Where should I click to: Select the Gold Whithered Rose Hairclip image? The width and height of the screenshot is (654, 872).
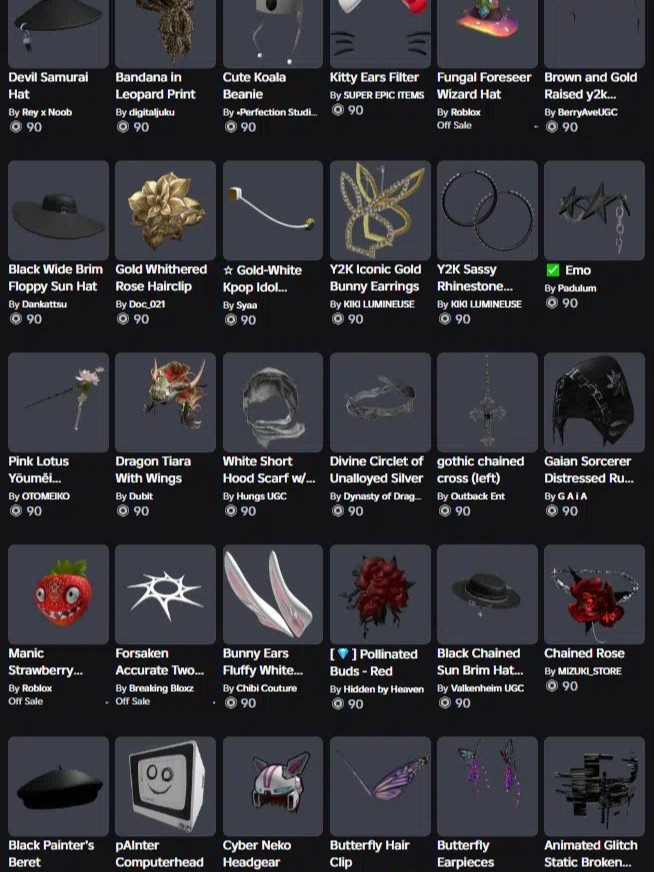pyautogui.click(x=165, y=210)
